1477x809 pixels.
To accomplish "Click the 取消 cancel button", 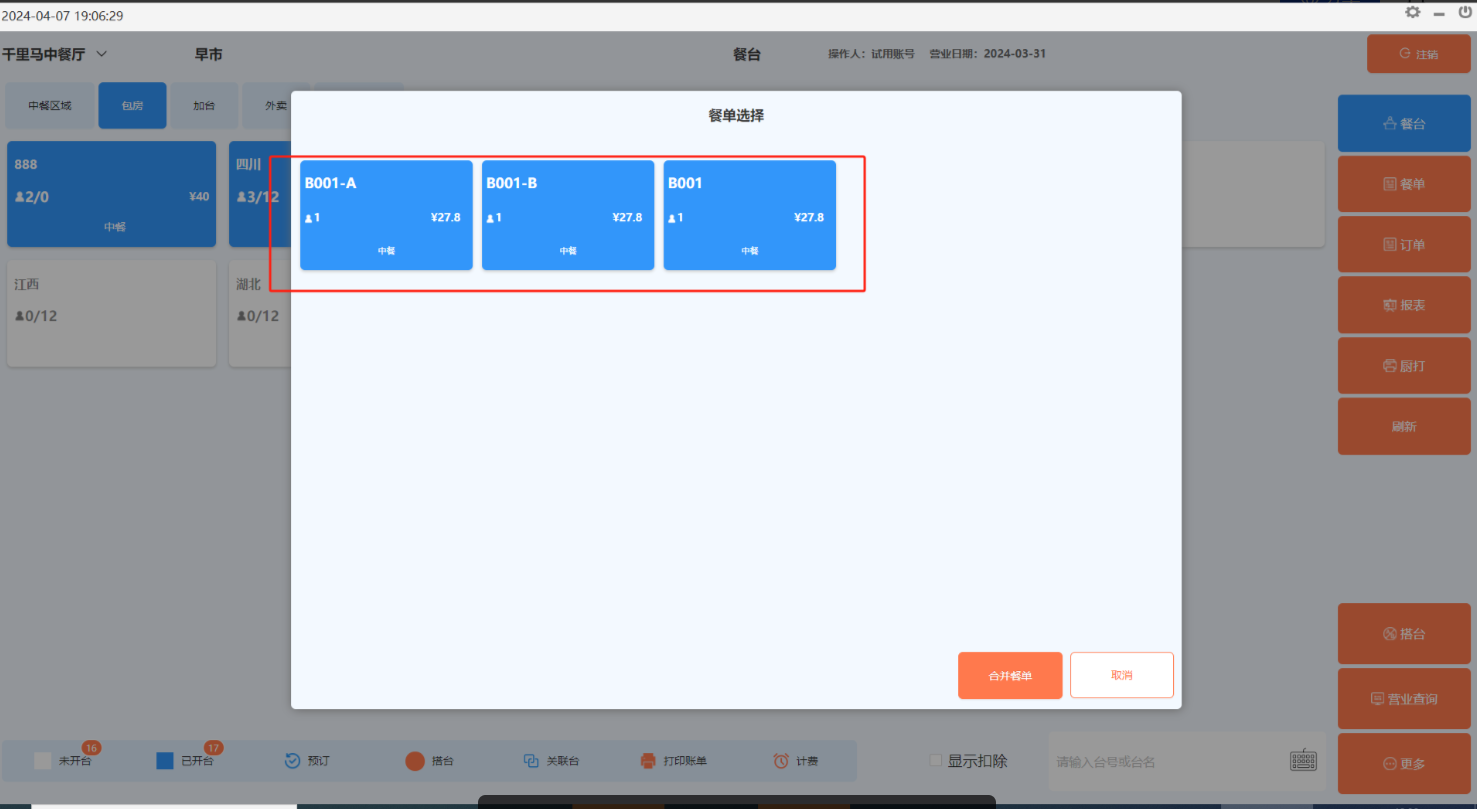I will 1121,676.
